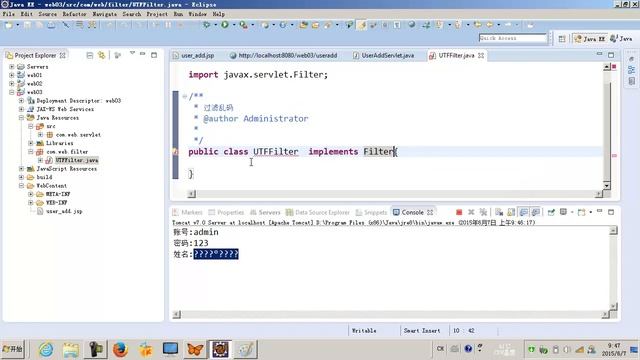Open the Project Explorer view menu arrow

pos(132,53)
